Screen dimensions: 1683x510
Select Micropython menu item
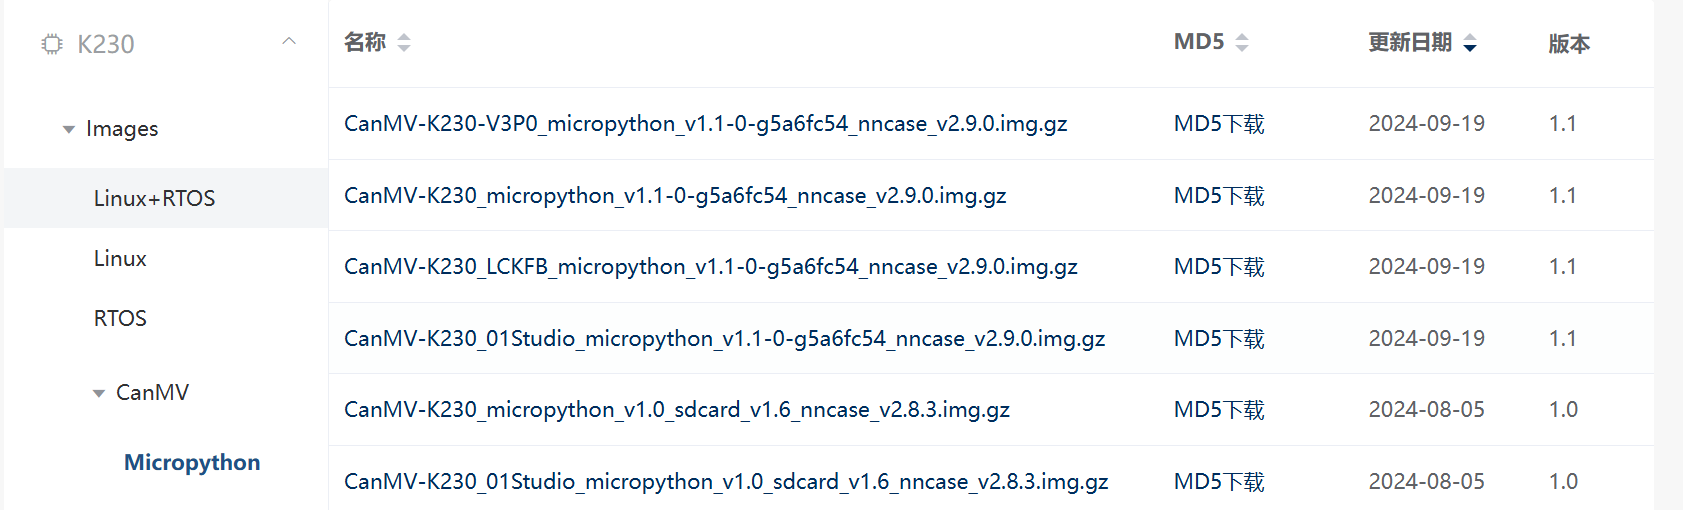click(x=192, y=462)
